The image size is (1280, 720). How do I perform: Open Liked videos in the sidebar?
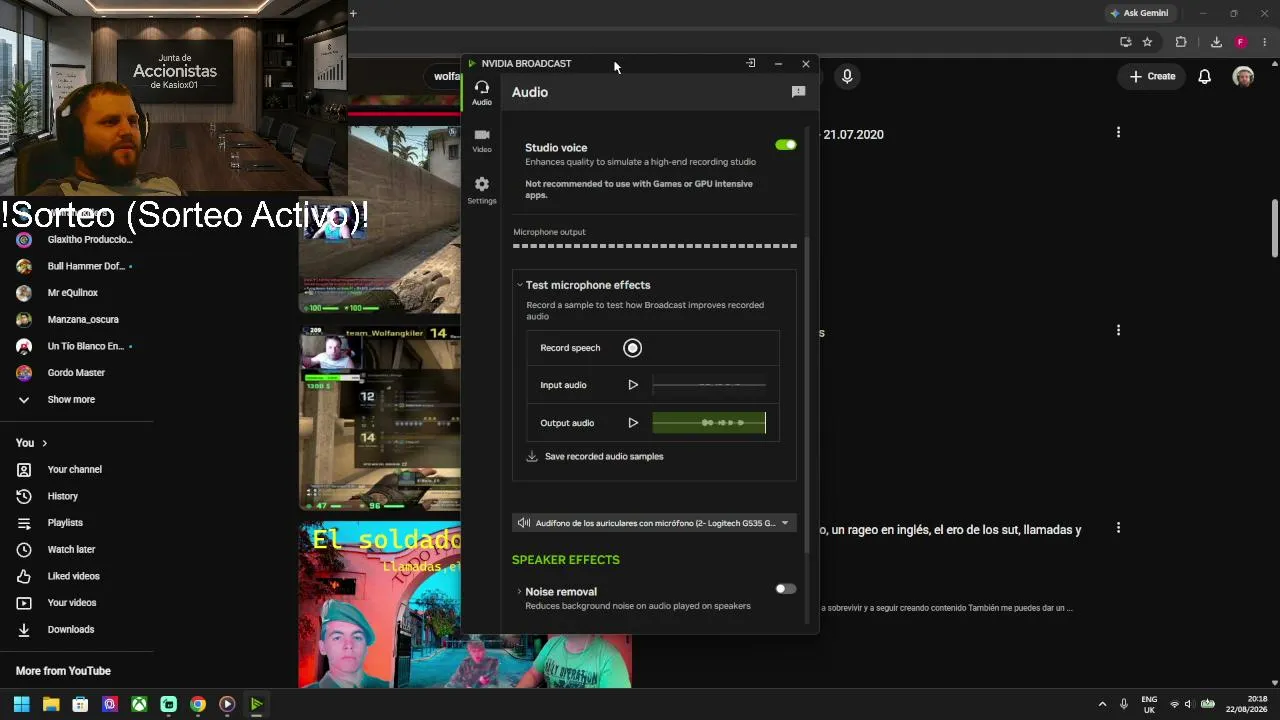pos(76,576)
